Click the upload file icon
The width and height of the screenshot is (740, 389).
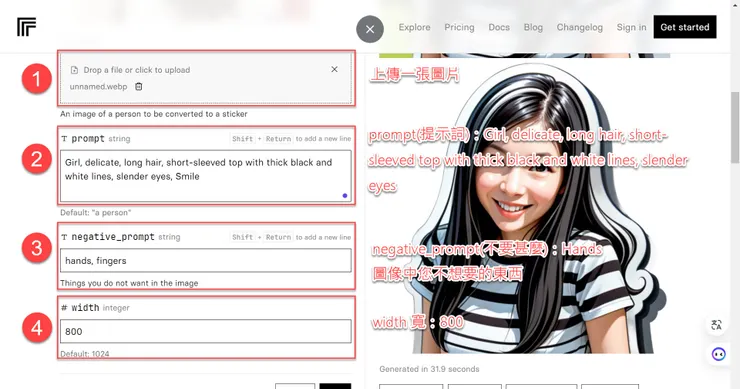tap(74, 70)
